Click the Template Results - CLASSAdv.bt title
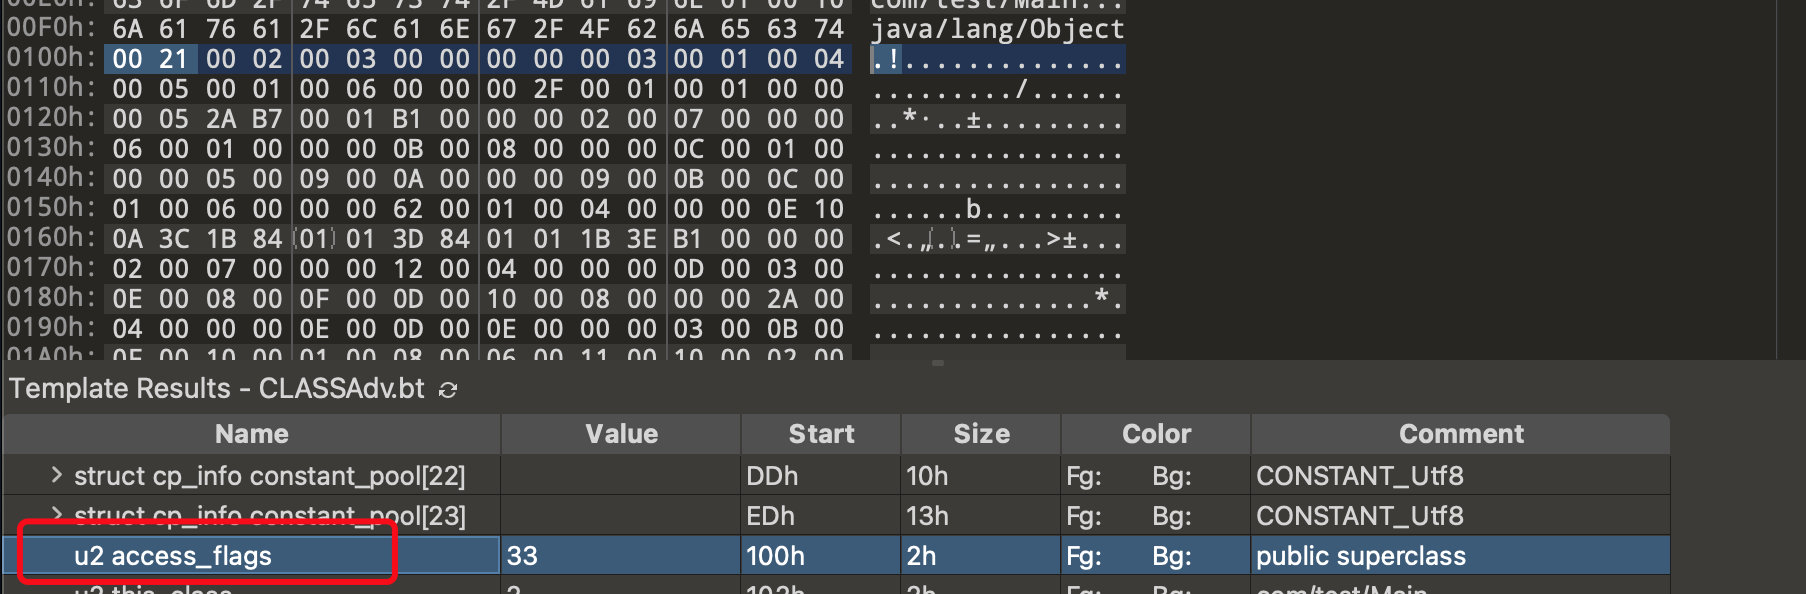The height and width of the screenshot is (594, 1806). pos(217,389)
